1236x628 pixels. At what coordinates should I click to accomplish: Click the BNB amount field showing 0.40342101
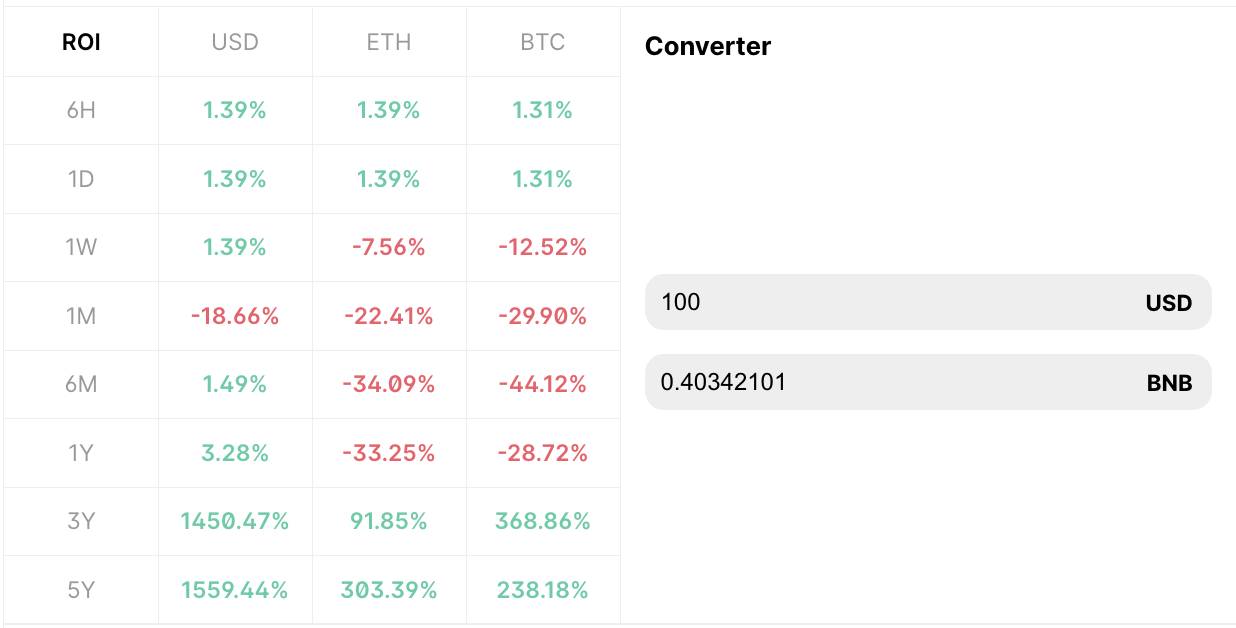click(928, 382)
